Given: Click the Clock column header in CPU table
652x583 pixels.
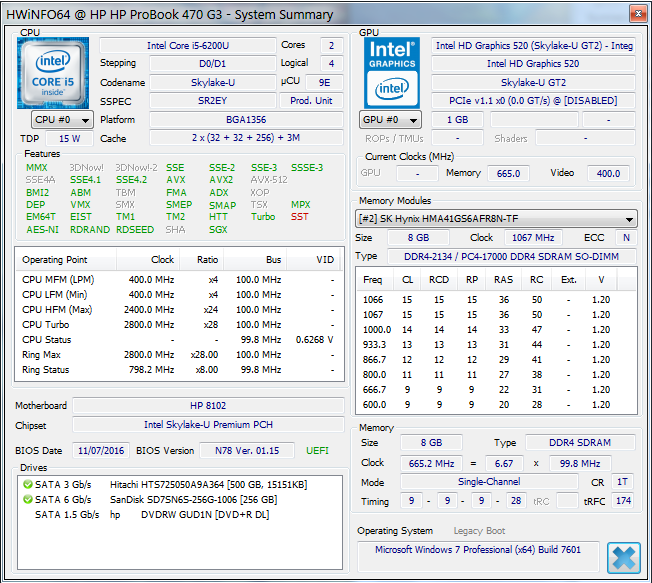Looking at the screenshot, I should (x=148, y=260).
